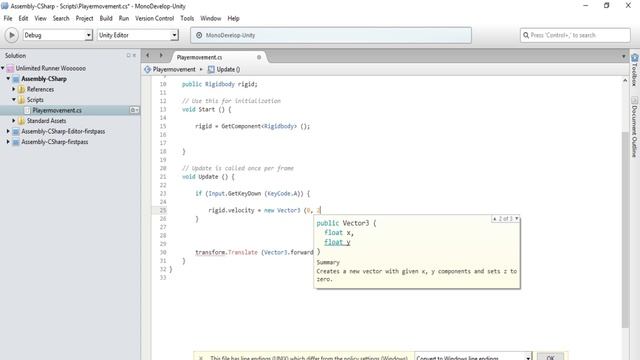Open the Search menu

coord(61,18)
